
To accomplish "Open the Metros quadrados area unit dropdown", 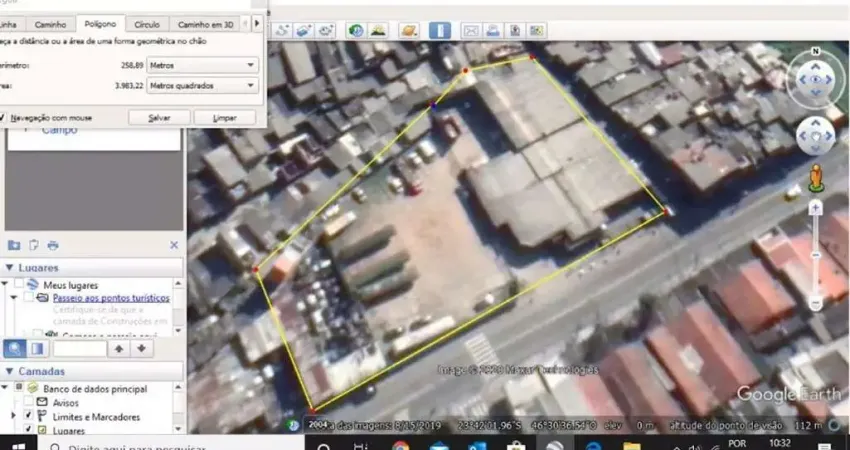I will pos(202,86).
